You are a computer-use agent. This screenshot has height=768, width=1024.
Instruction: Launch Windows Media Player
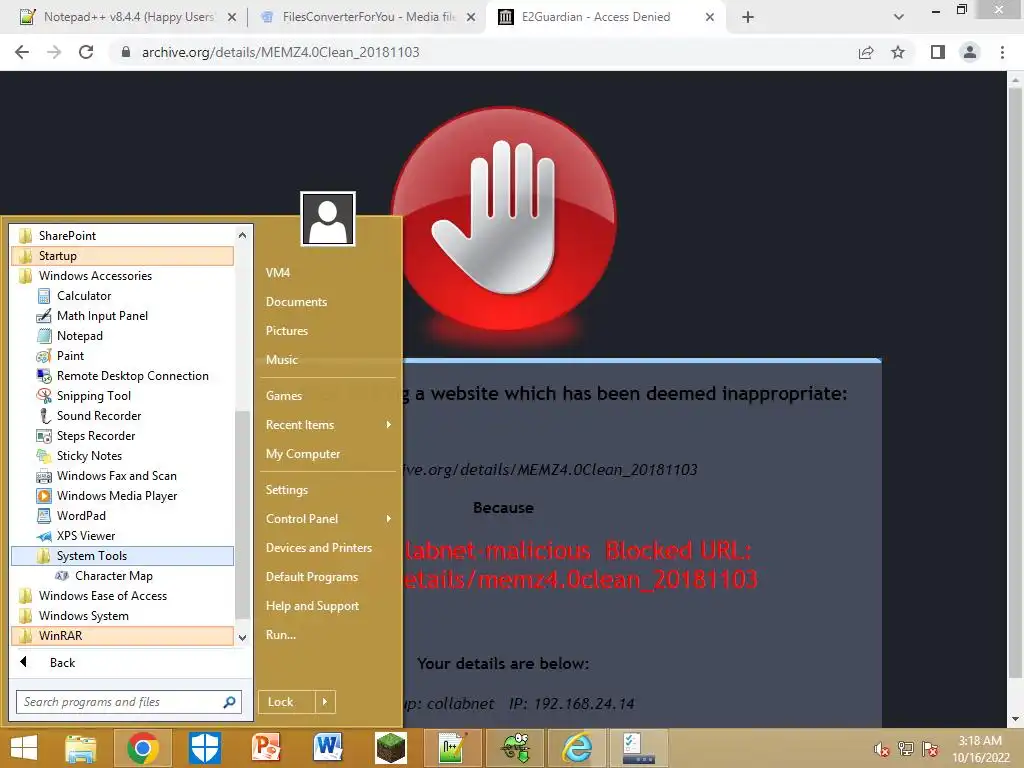click(x=116, y=496)
